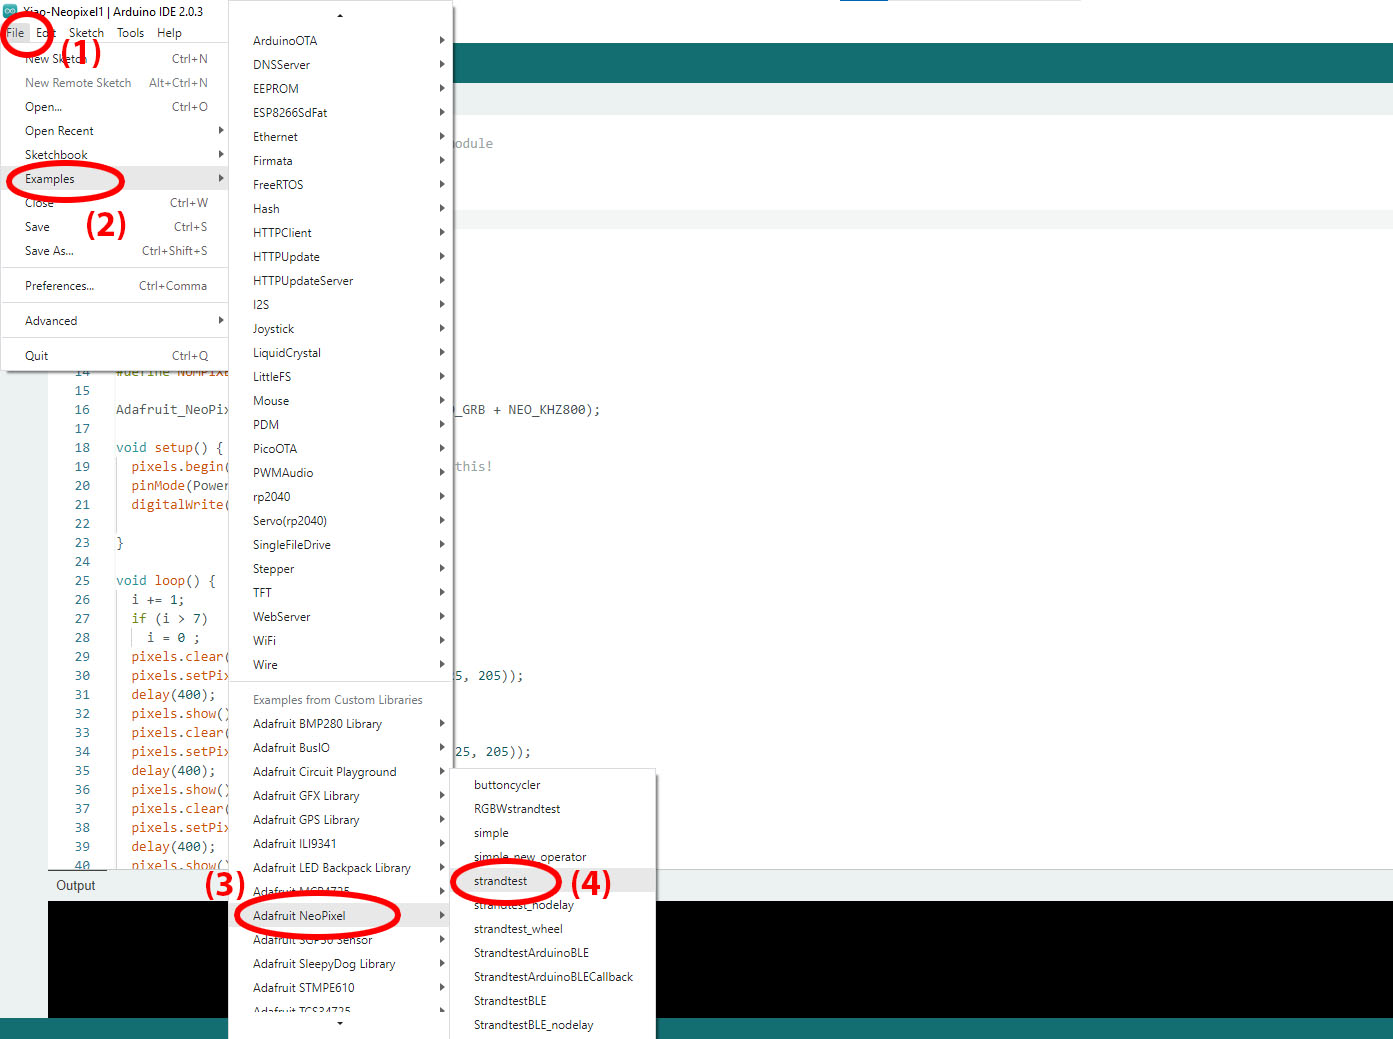The height and width of the screenshot is (1039, 1393).
Task: Expand the Sketchbook submenu
Action: pos(114,155)
